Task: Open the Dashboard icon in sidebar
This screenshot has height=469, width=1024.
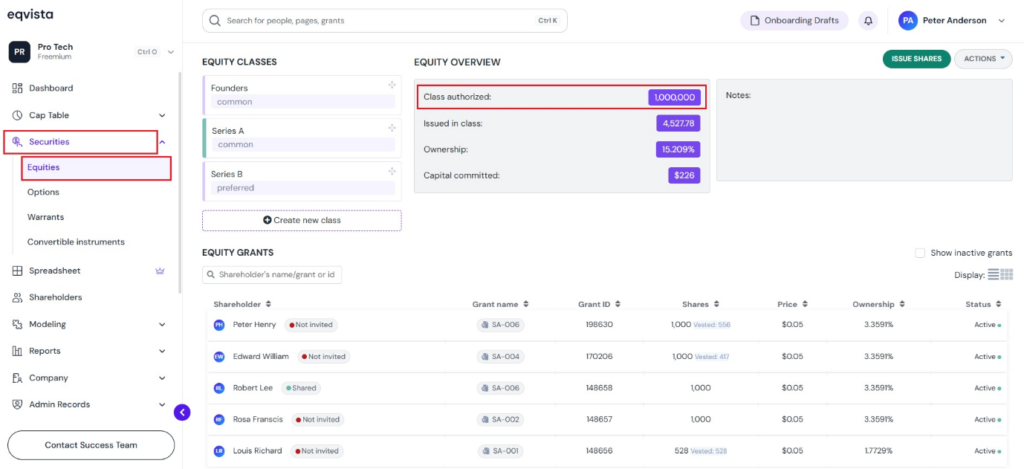Action: pyautogui.click(x=18, y=88)
